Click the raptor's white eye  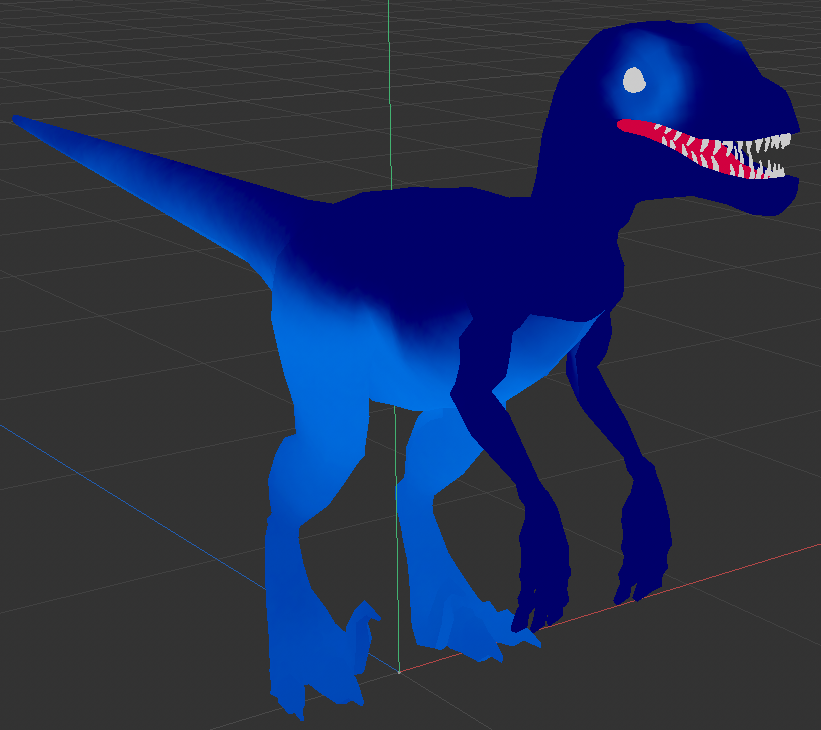click(633, 80)
